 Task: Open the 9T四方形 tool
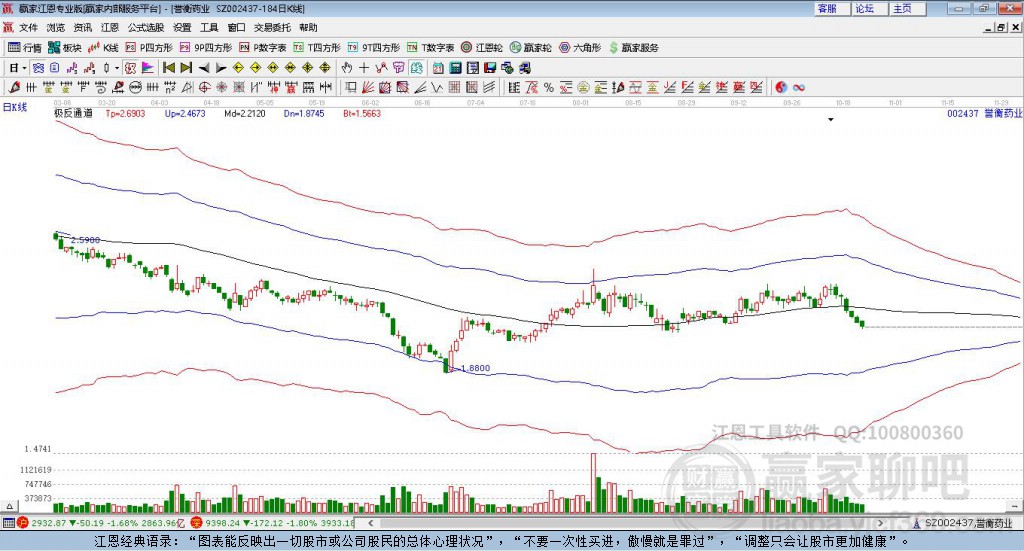pos(374,48)
